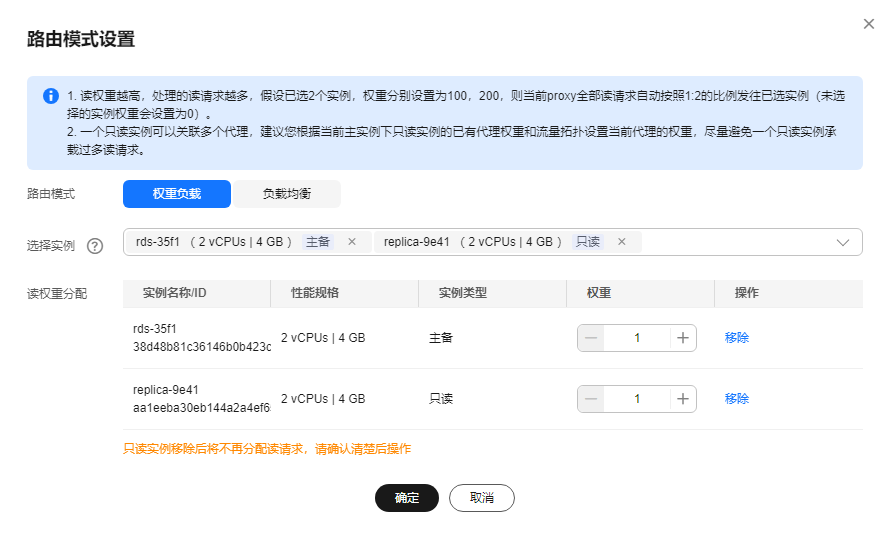Screen dimensions: 891x542
Task: Click the 权重 column header
Action: [599, 293]
